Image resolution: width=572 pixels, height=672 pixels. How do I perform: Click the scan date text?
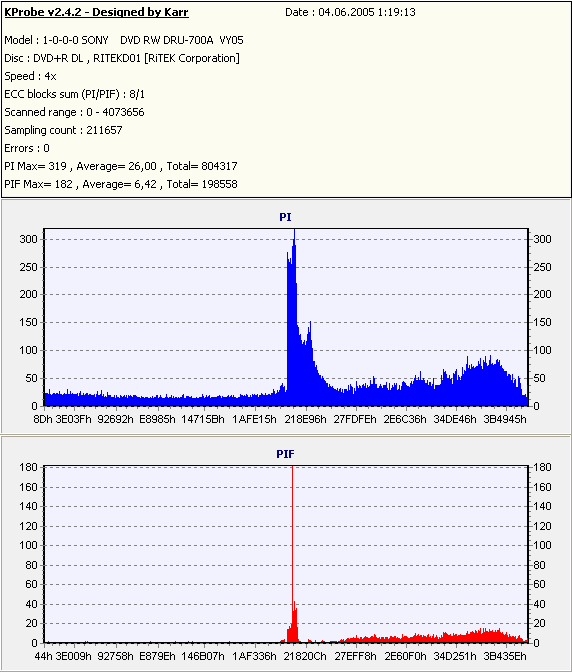tap(350, 12)
